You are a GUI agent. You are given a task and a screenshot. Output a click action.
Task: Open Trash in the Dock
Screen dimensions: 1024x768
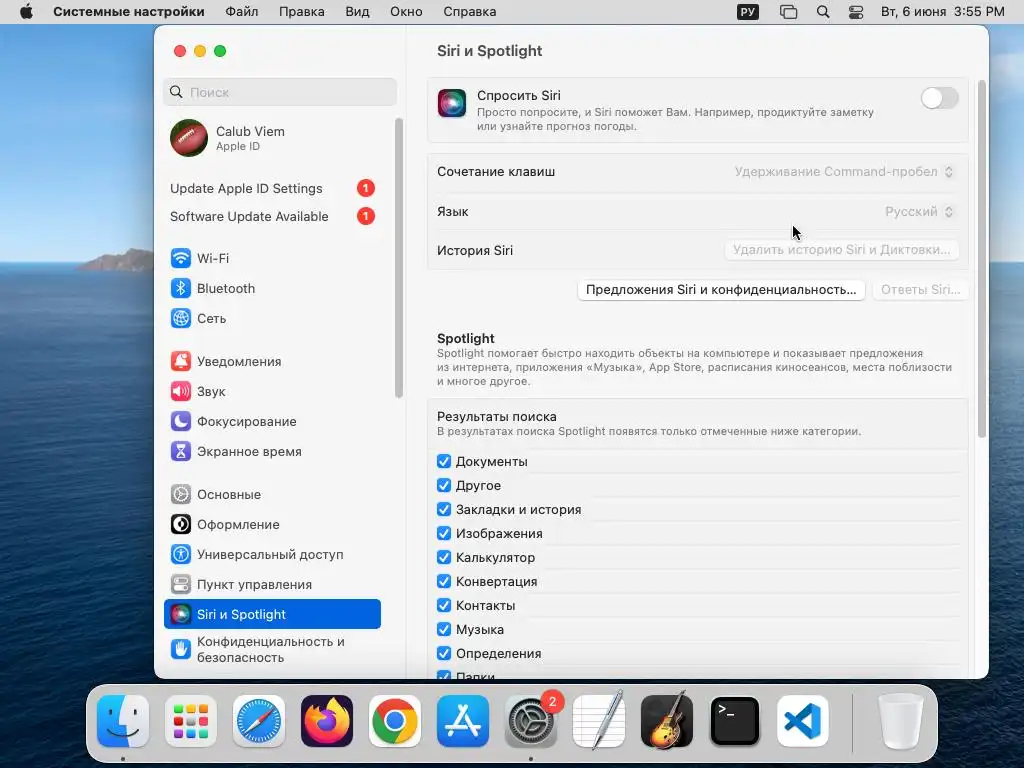901,721
